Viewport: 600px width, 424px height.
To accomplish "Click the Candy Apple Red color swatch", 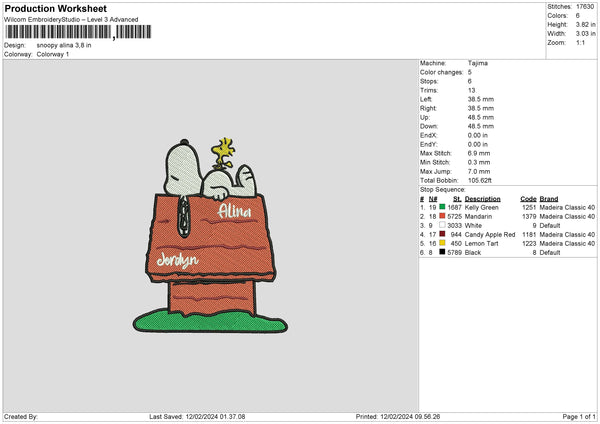I will (x=442, y=234).
